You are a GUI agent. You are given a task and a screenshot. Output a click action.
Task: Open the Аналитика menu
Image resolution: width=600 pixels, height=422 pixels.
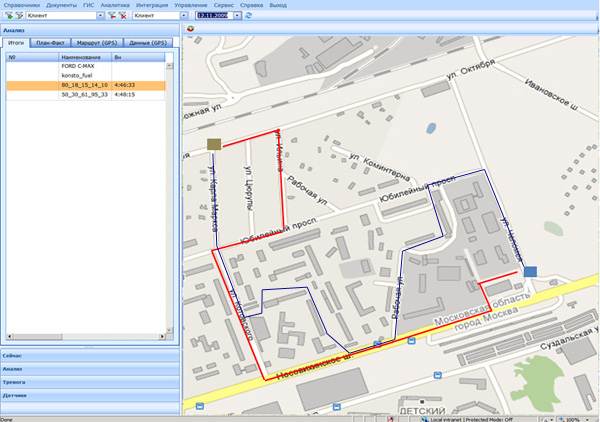click(115, 5)
